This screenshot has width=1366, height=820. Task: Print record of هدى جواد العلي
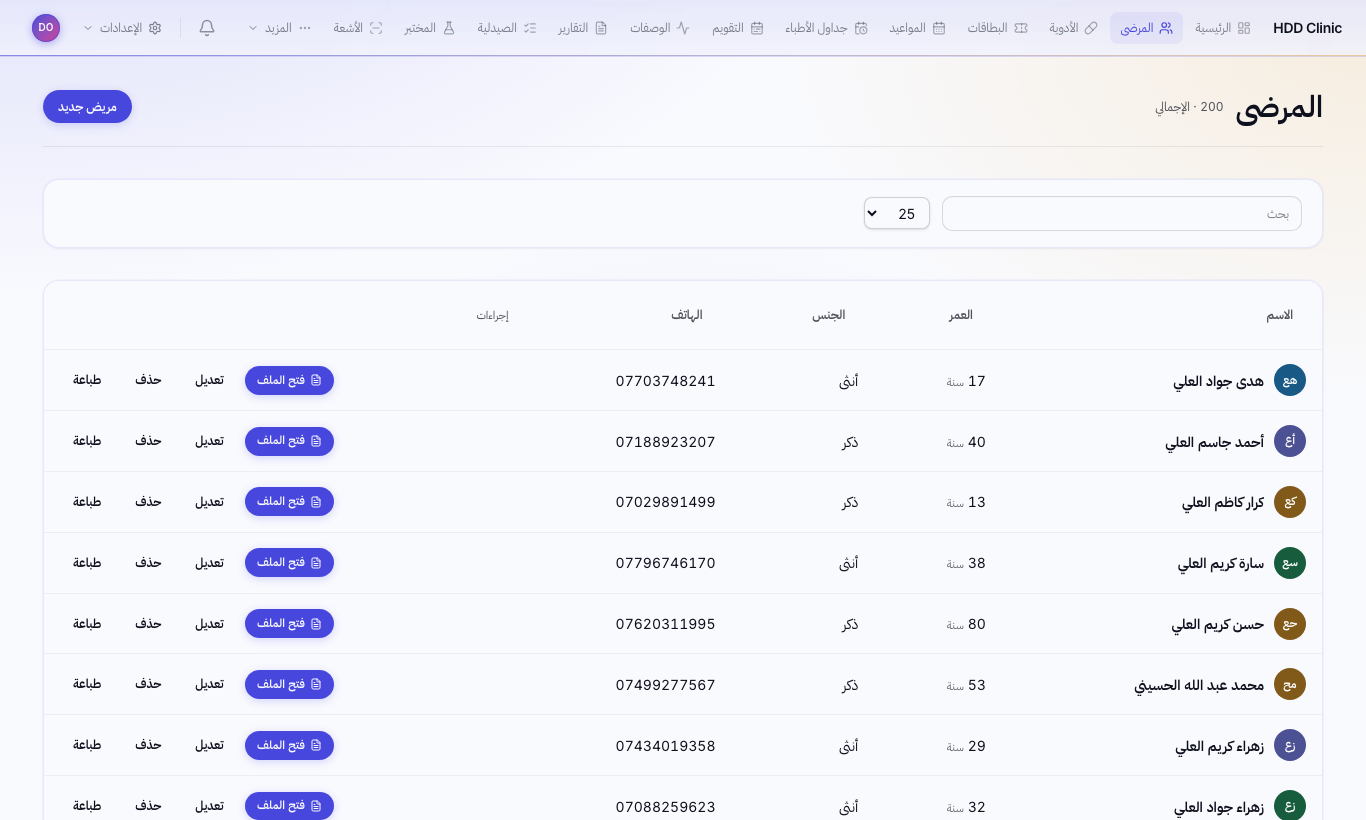[x=87, y=380]
